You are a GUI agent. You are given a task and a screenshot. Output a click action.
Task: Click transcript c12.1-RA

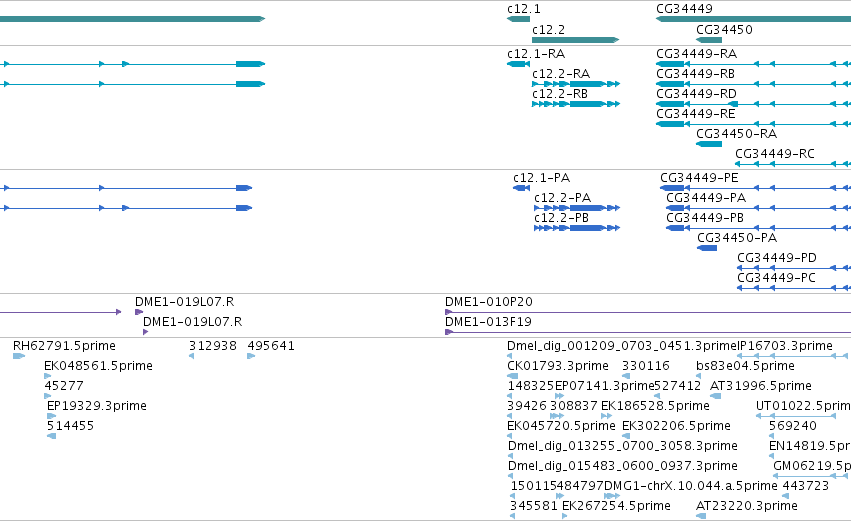(x=518, y=64)
